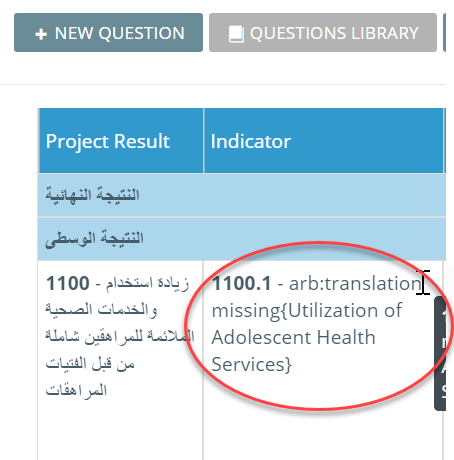Click the NEW QUESTION button label
The image size is (454, 460).
tap(120, 33)
